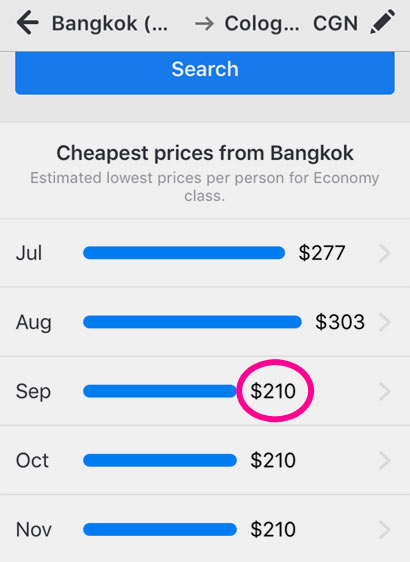Open October prices with its chevron
This screenshot has height=562, width=410.
coord(384,460)
